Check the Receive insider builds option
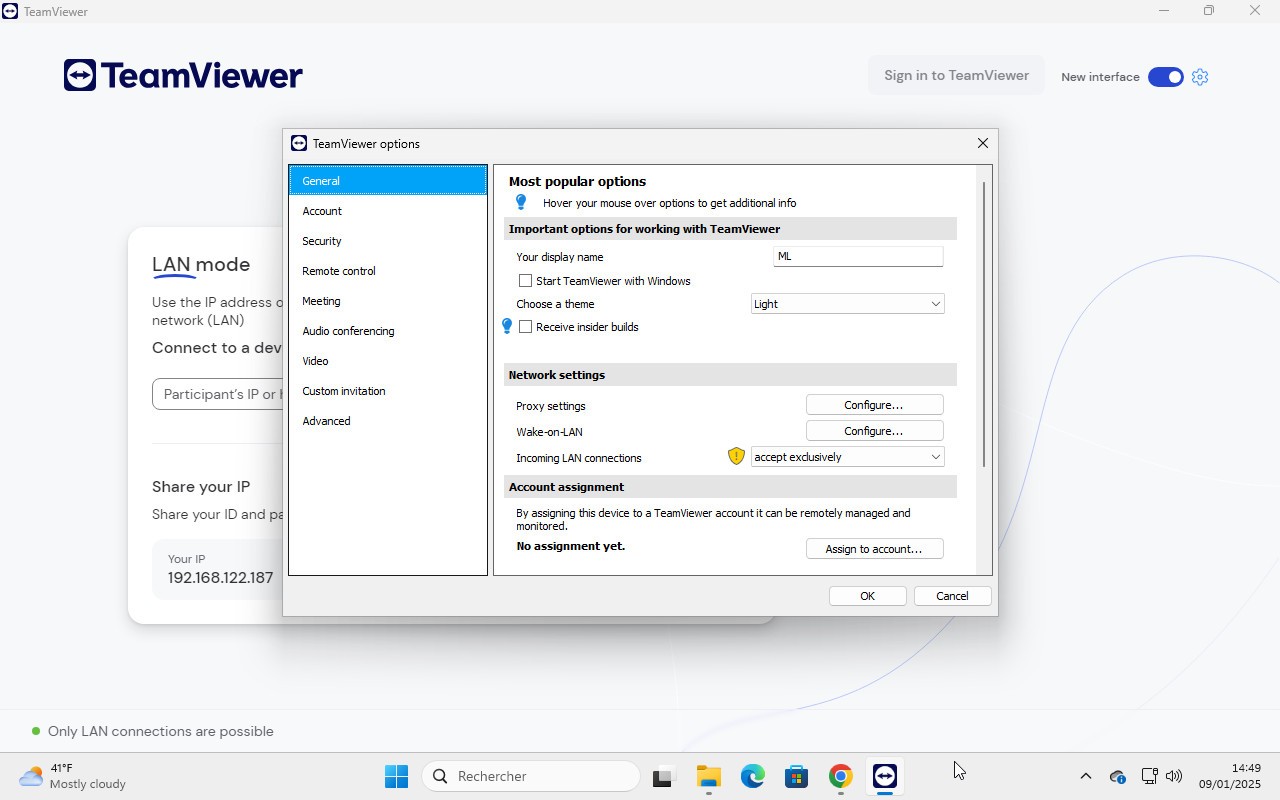Image resolution: width=1280 pixels, height=800 pixels. pos(526,327)
